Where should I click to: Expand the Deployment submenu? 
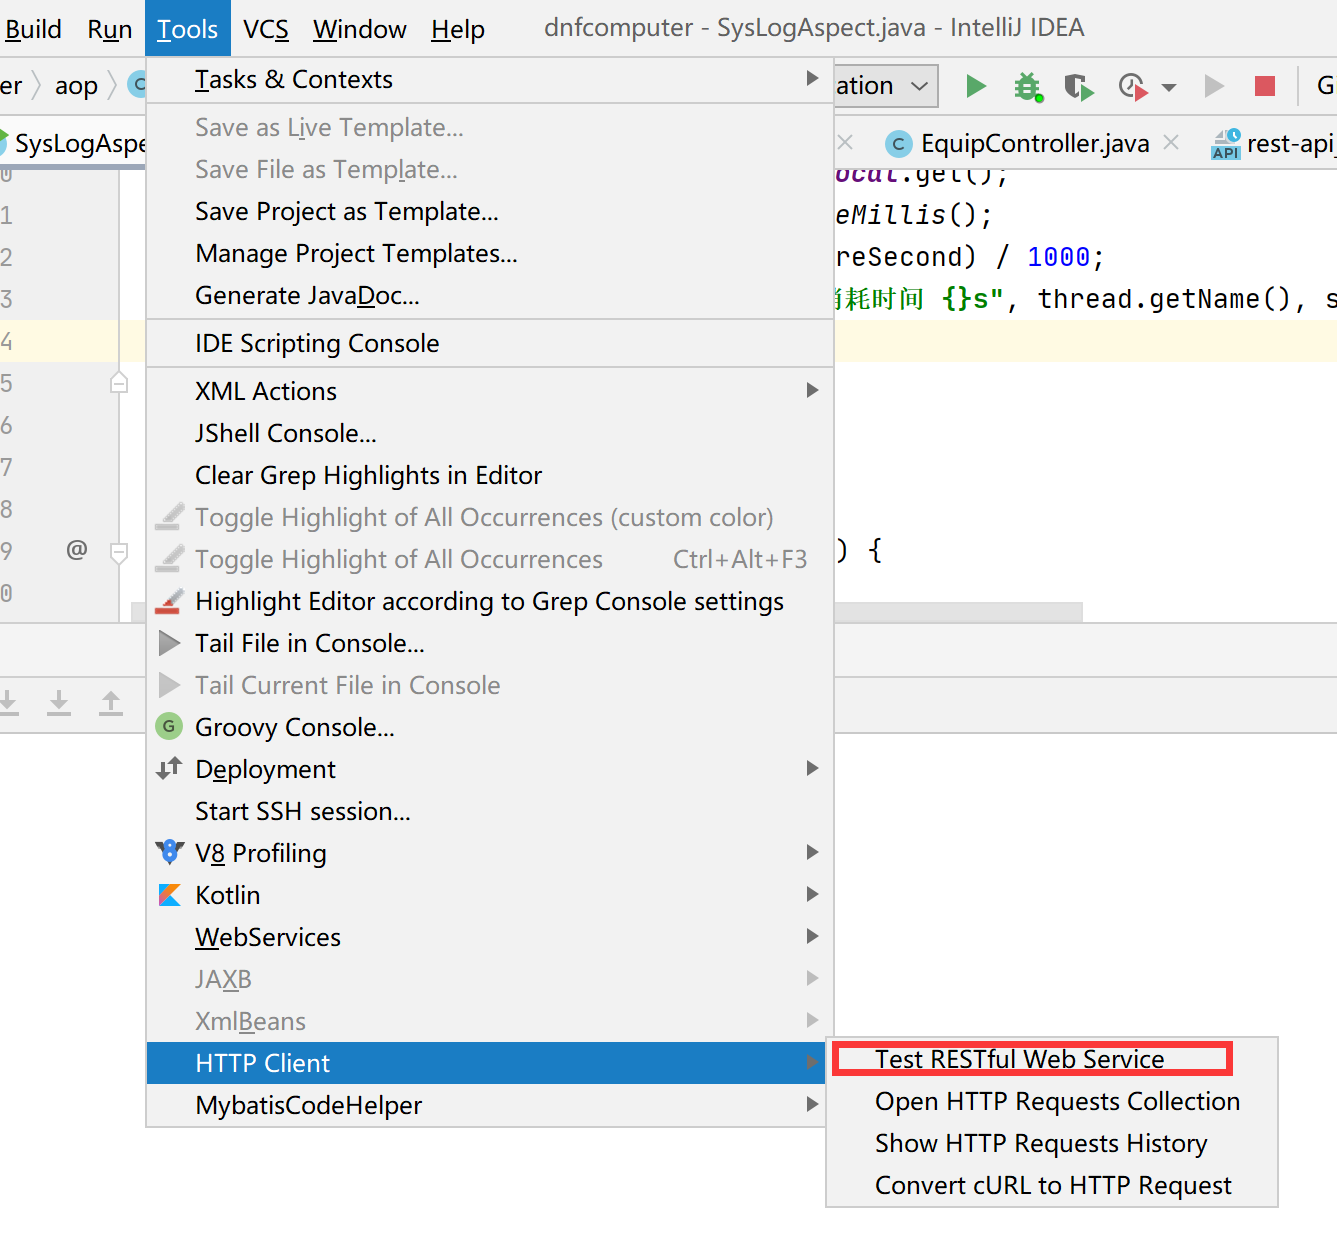[x=490, y=770]
